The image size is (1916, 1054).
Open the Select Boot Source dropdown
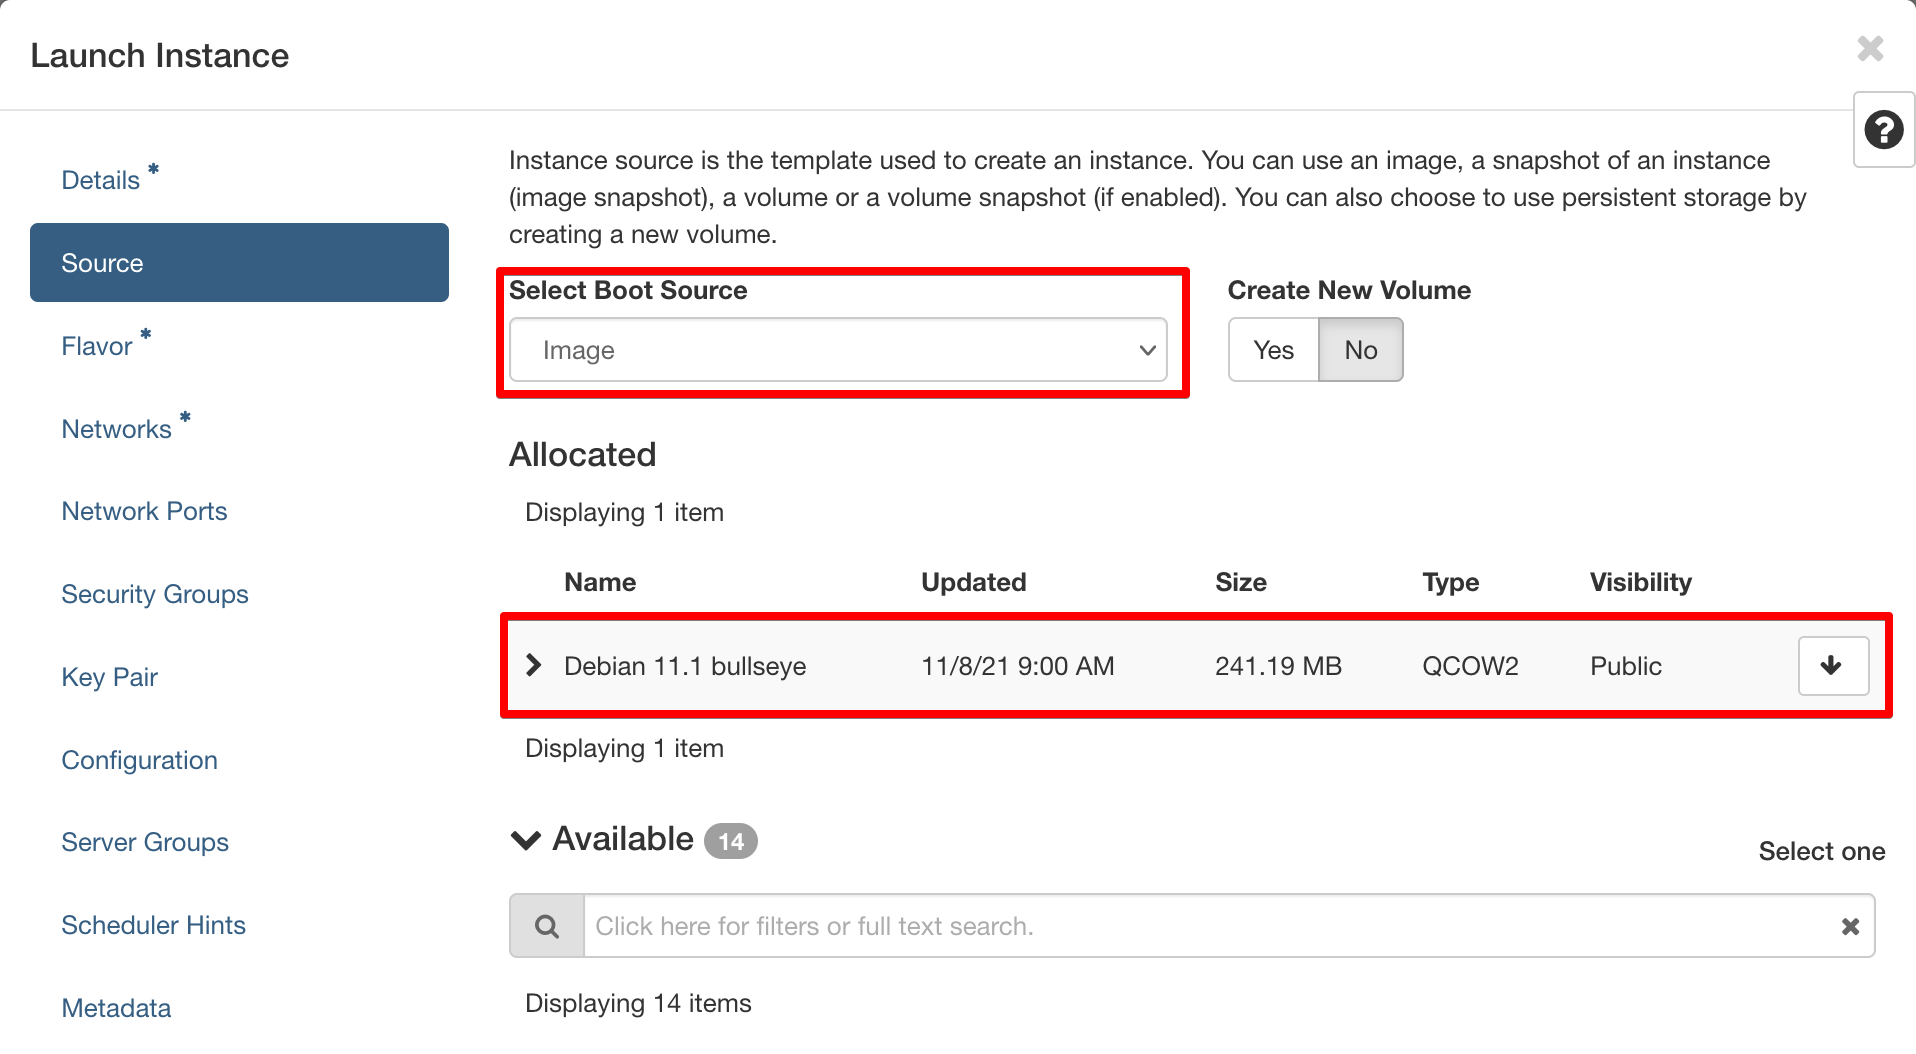pos(838,350)
